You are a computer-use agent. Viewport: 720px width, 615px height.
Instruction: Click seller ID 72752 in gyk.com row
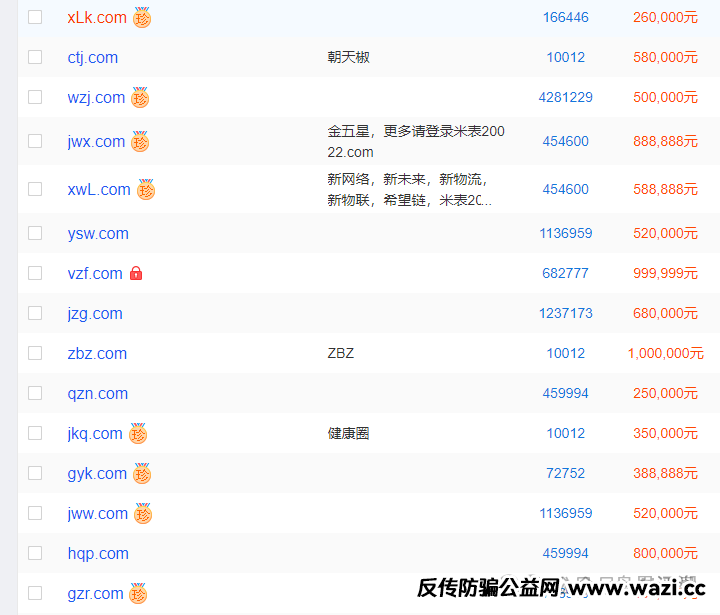pos(565,473)
